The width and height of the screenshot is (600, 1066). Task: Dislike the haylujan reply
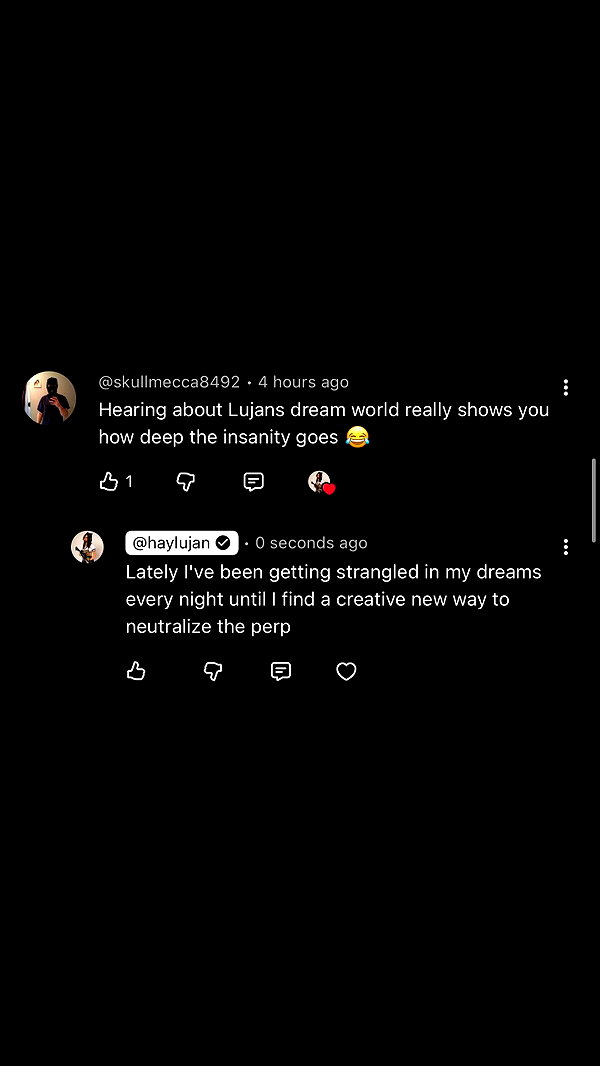pos(213,672)
